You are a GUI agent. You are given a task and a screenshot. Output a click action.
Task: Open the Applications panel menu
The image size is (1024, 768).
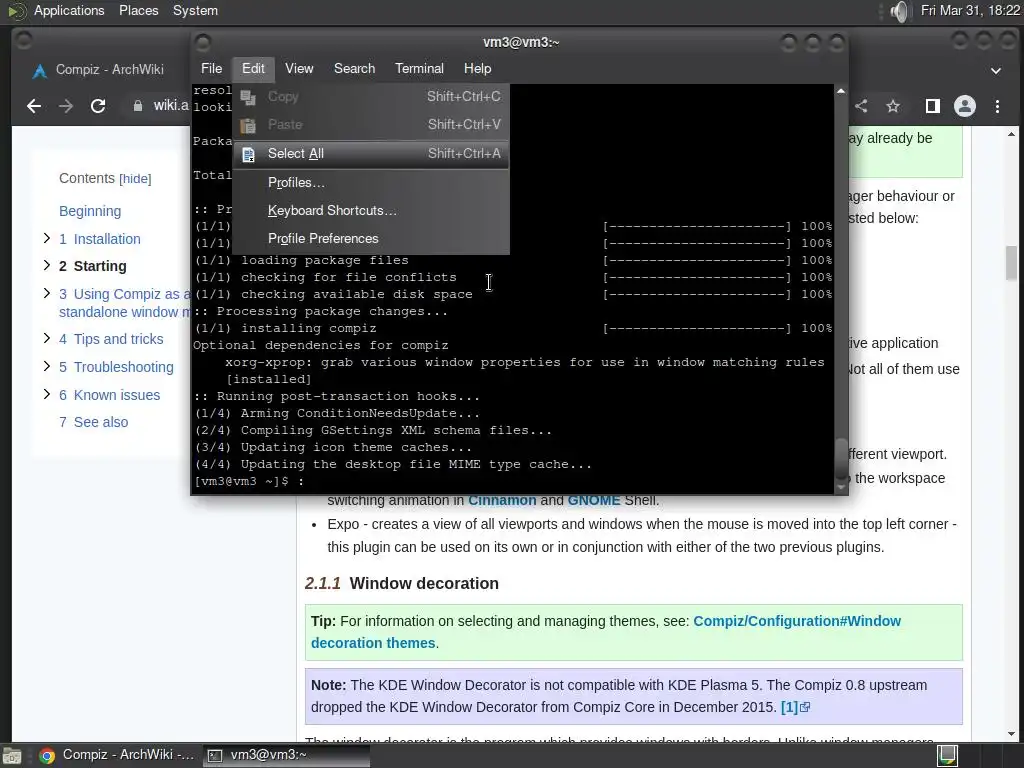tap(69, 10)
